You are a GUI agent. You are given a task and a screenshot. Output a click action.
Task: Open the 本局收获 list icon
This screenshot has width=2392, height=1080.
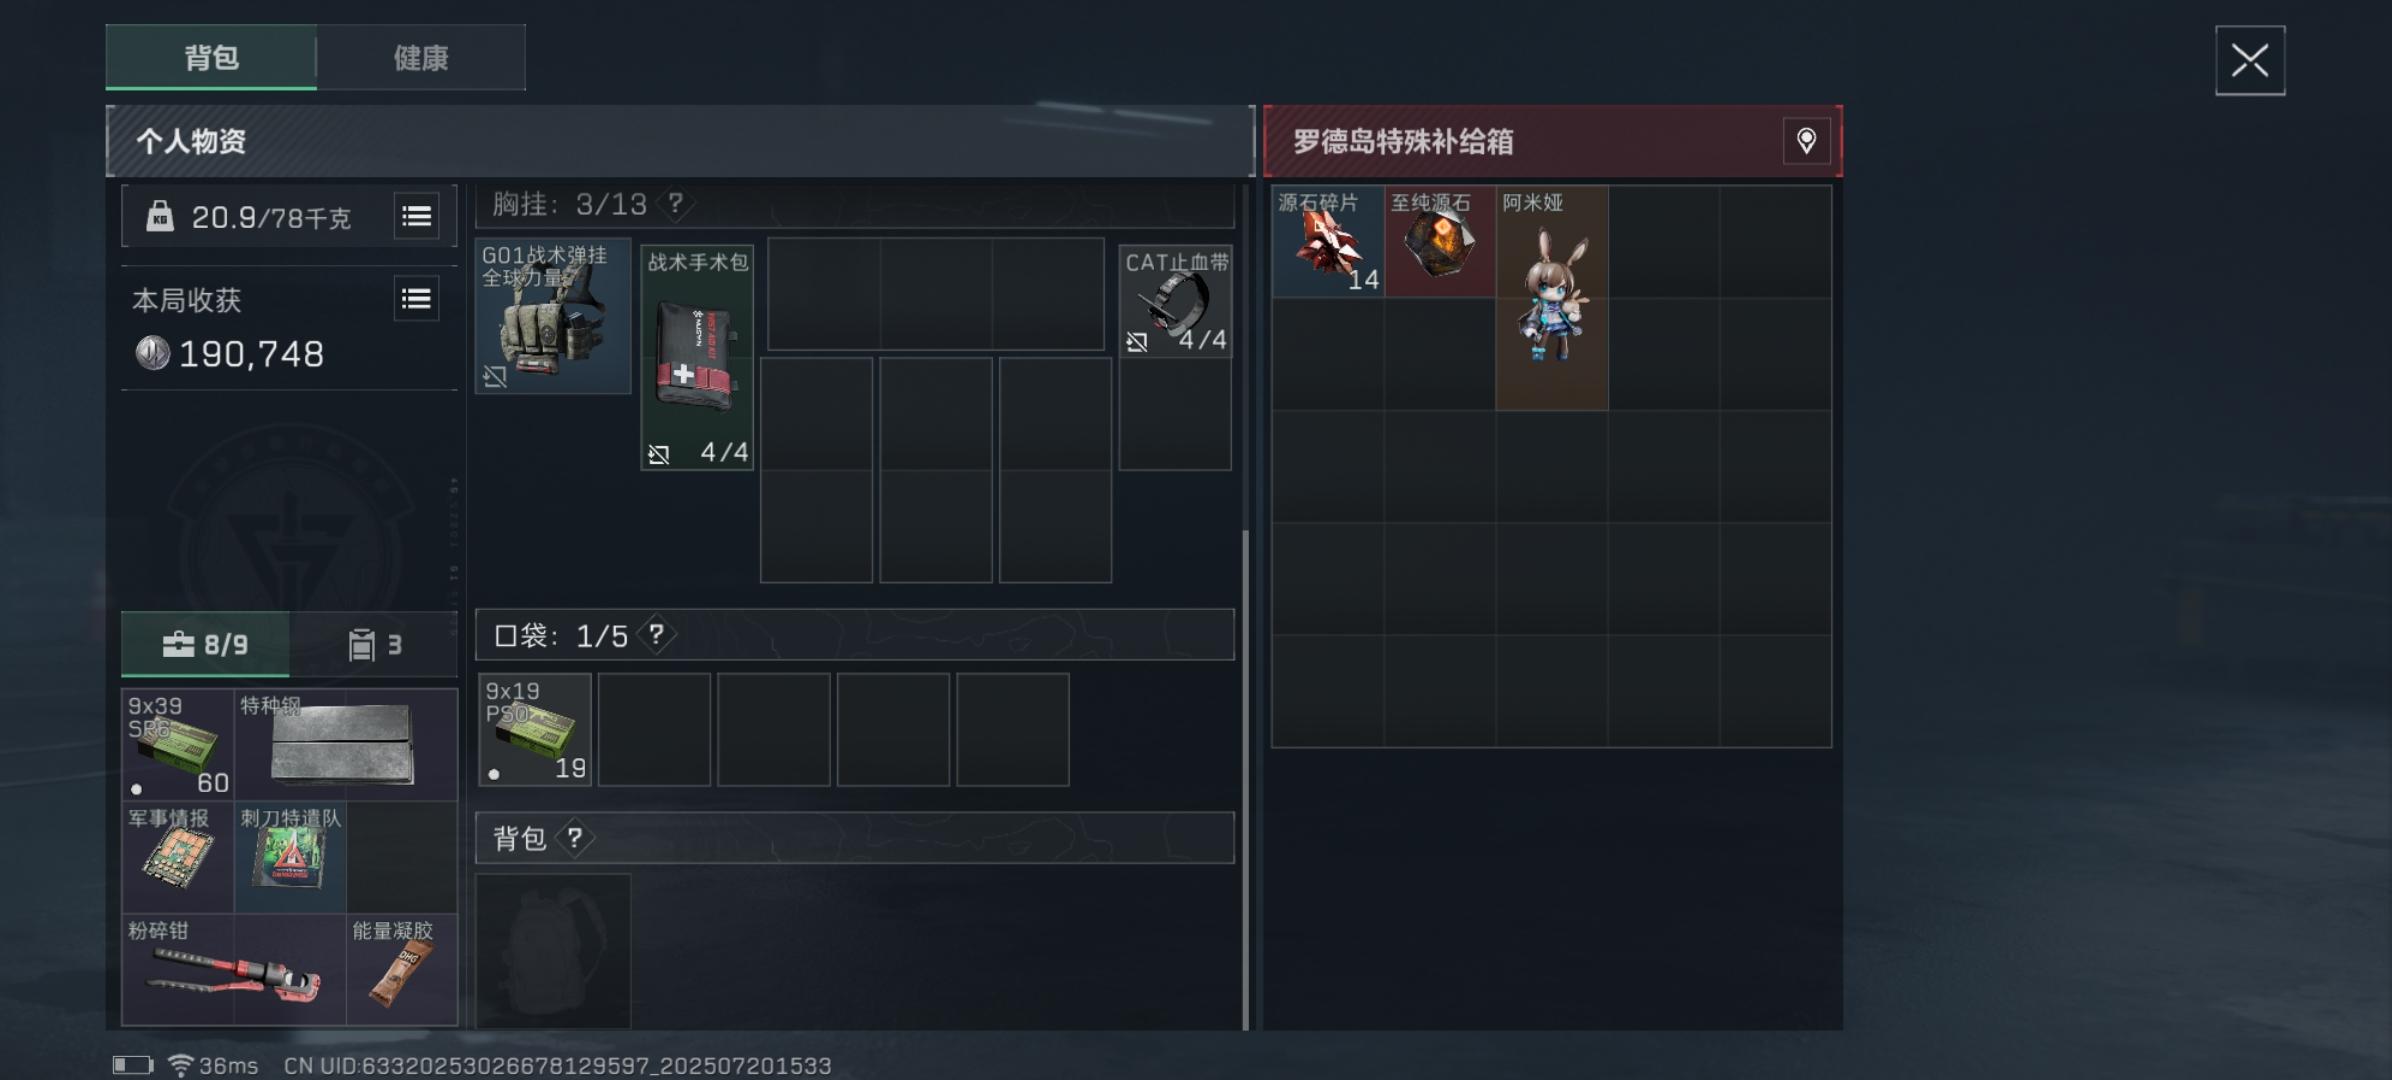pyautogui.click(x=416, y=299)
